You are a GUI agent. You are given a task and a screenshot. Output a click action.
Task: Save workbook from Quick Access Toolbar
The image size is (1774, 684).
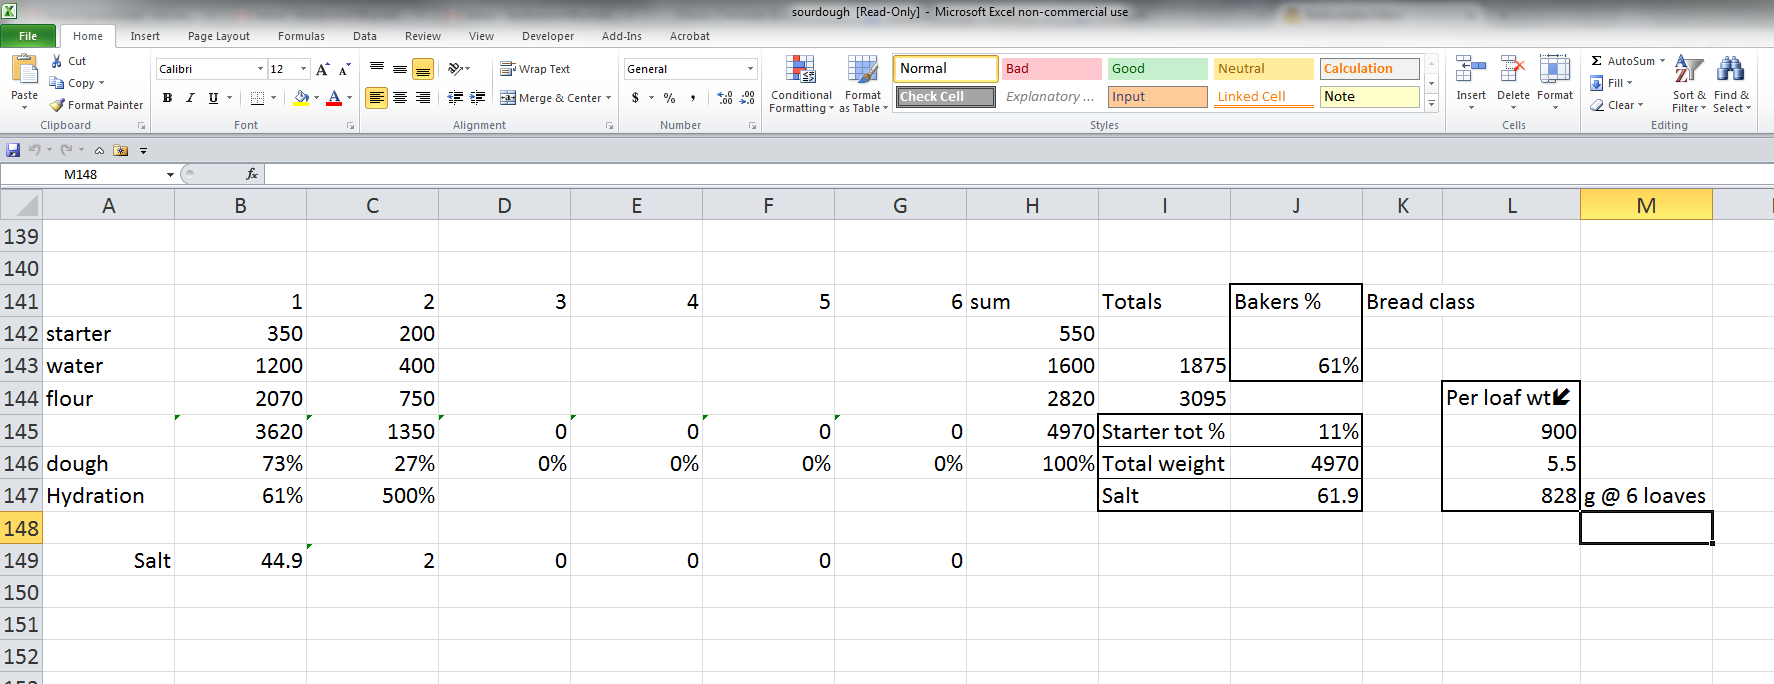point(13,150)
